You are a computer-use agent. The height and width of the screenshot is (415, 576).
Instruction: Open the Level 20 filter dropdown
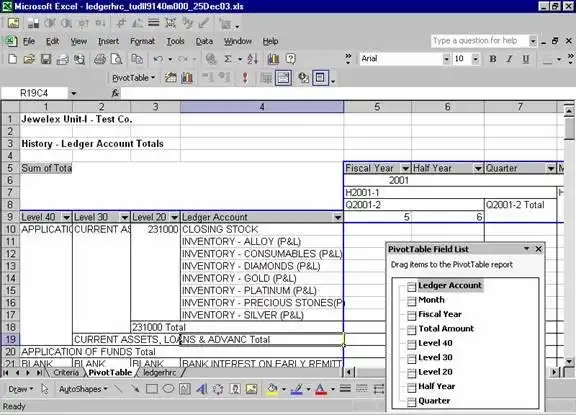pos(174,217)
